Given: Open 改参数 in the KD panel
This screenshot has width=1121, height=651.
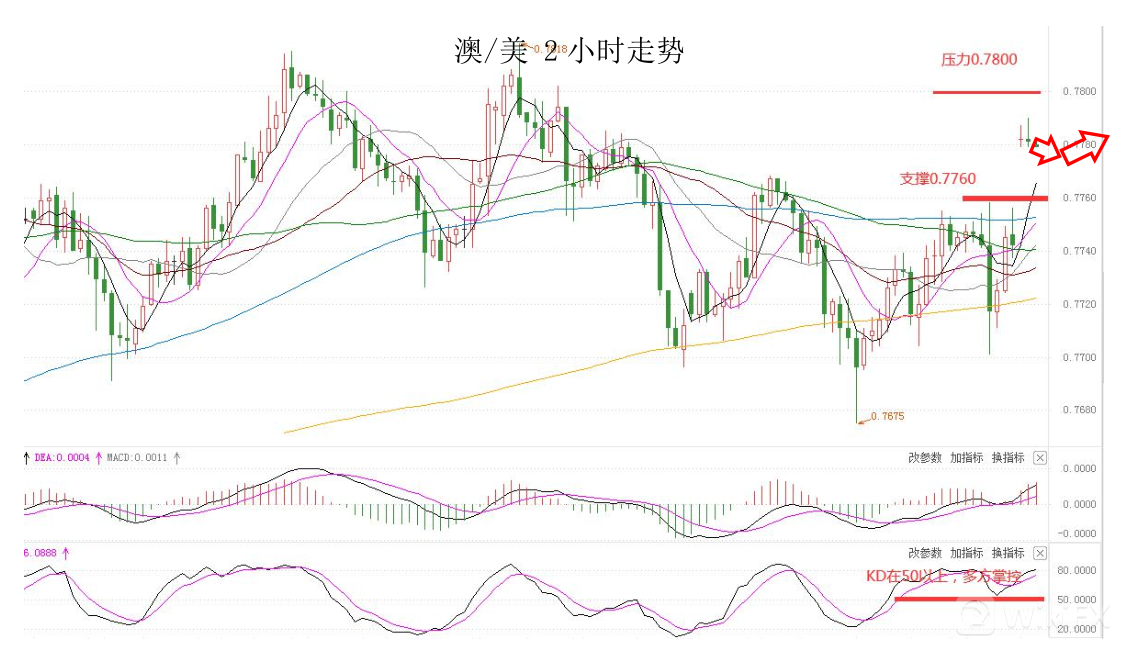Looking at the screenshot, I should click(925, 553).
